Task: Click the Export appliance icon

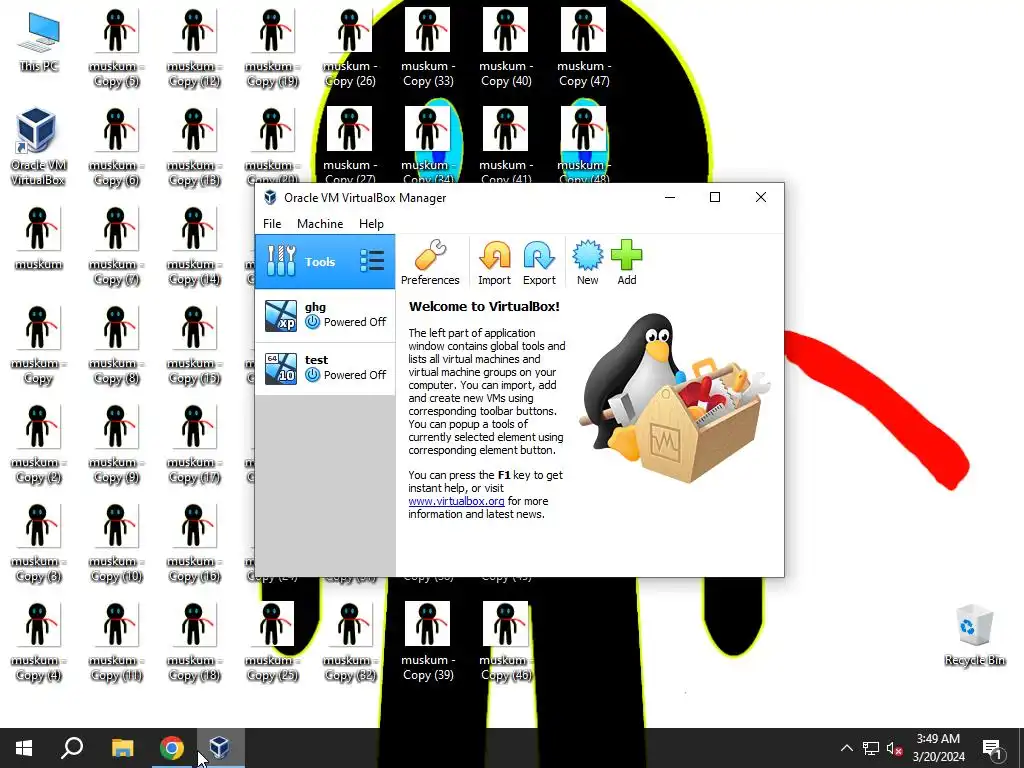Action: (x=539, y=262)
